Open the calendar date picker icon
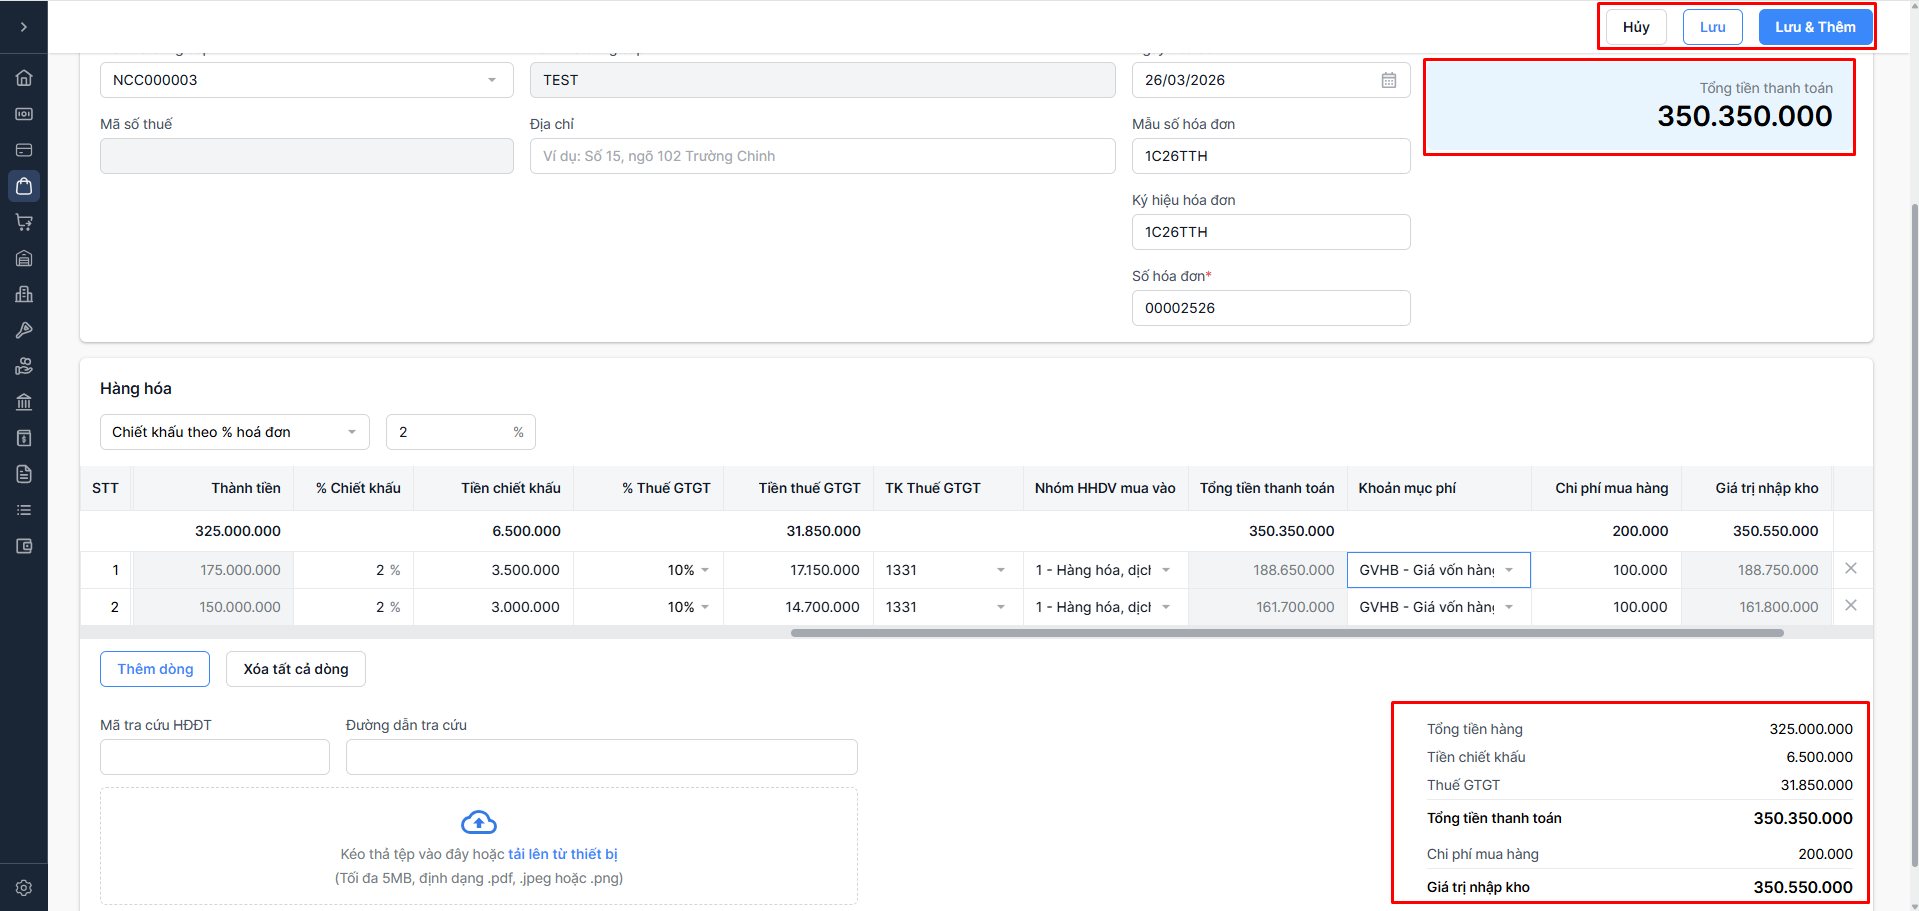The width and height of the screenshot is (1919, 911). (1389, 80)
